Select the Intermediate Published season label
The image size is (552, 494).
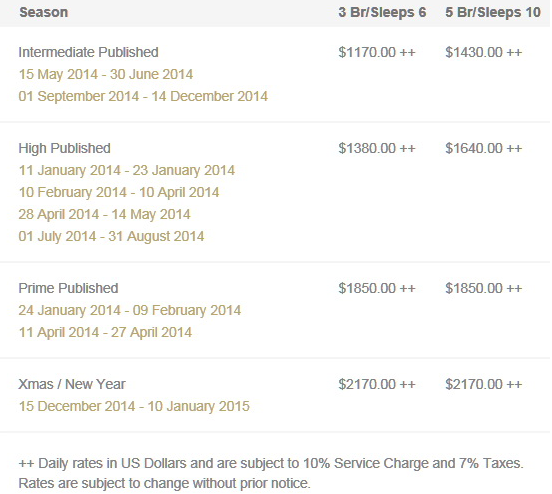pos(88,52)
